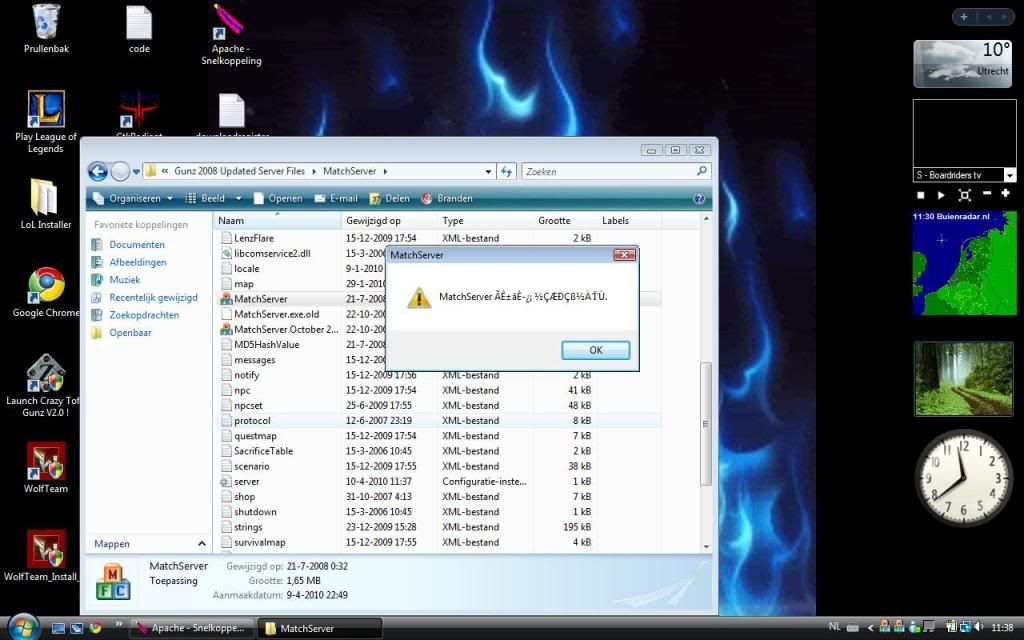This screenshot has height=640, width=1024.
Task: Click the help question mark icon in Explorer
Action: (x=699, y=198)
